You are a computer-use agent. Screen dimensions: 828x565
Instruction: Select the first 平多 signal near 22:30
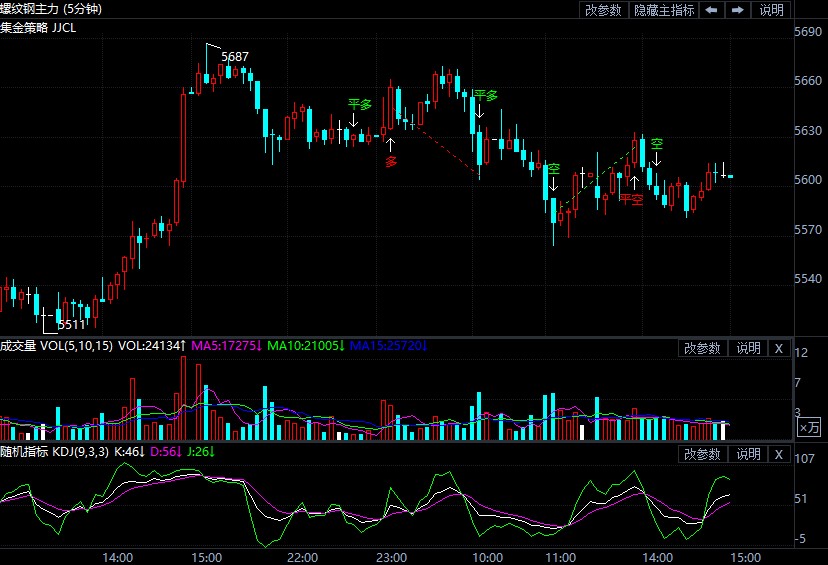pos(360,105)
